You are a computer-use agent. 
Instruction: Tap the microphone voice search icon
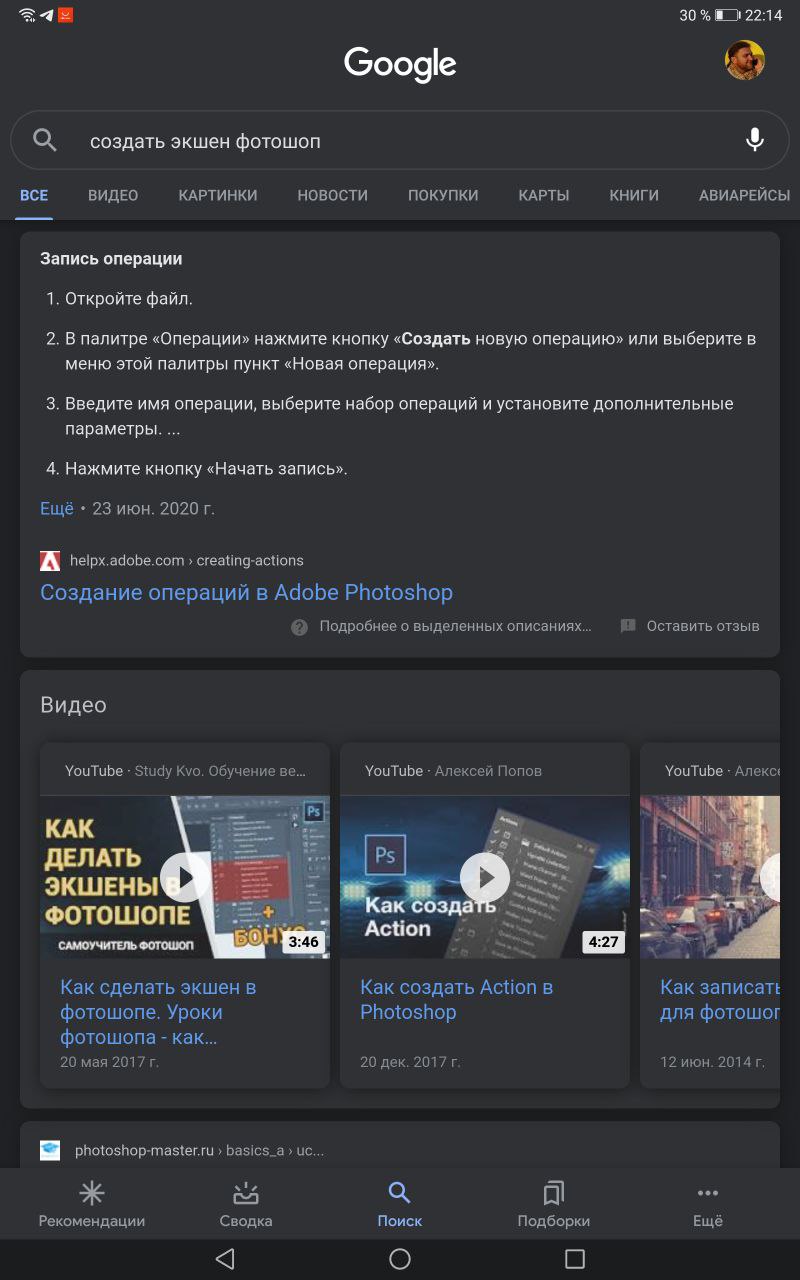755,140
